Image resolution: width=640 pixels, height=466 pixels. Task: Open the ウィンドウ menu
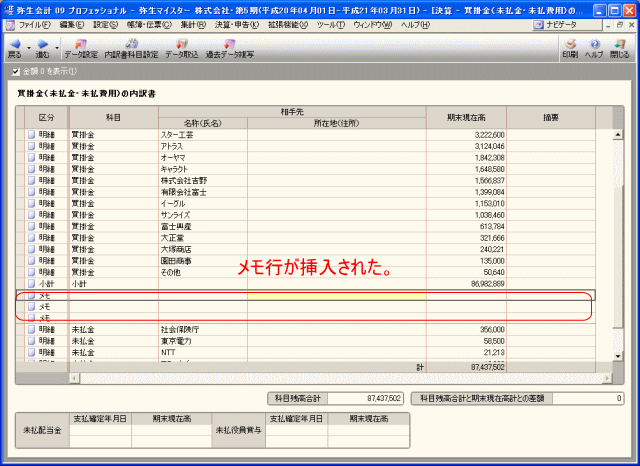[x=372, y=25]
